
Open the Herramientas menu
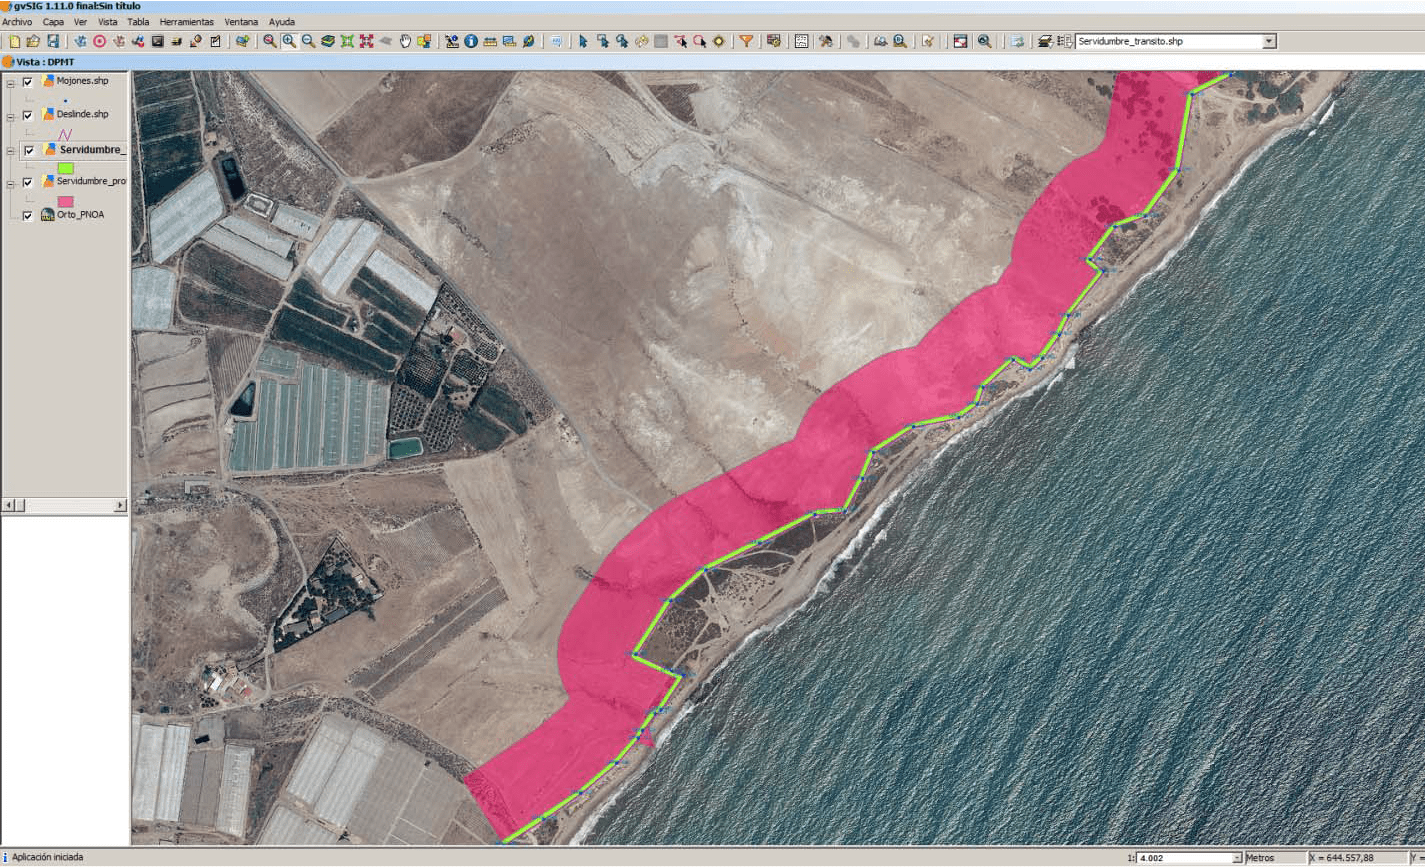[x=186, y=21]
